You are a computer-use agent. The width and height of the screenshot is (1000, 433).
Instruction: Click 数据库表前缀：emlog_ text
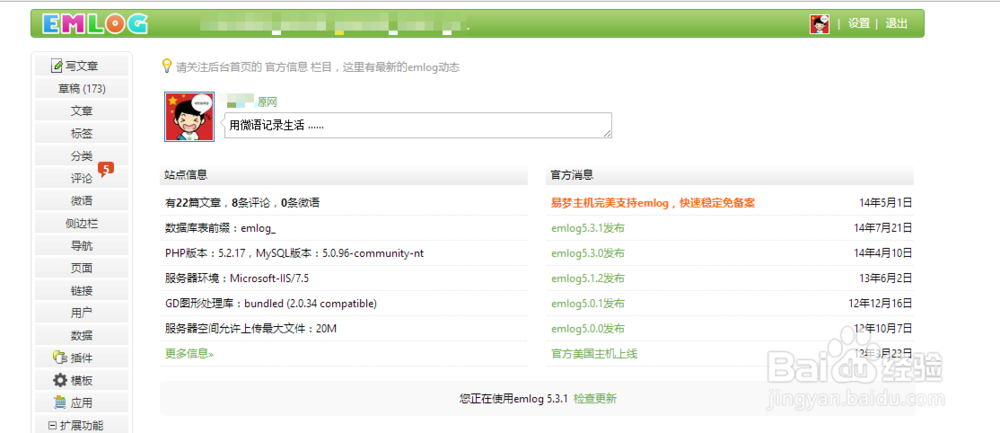tap(221, 228)
